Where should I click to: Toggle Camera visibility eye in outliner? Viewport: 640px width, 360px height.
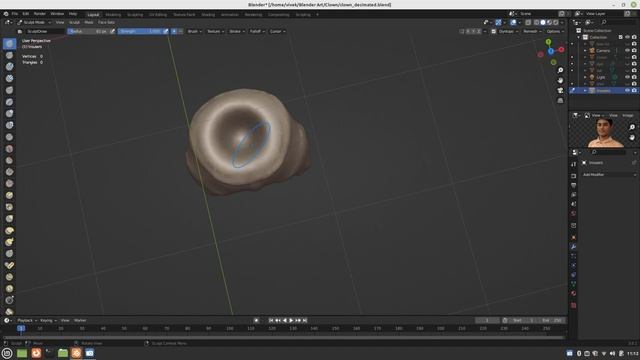click(x=627, y=51)
